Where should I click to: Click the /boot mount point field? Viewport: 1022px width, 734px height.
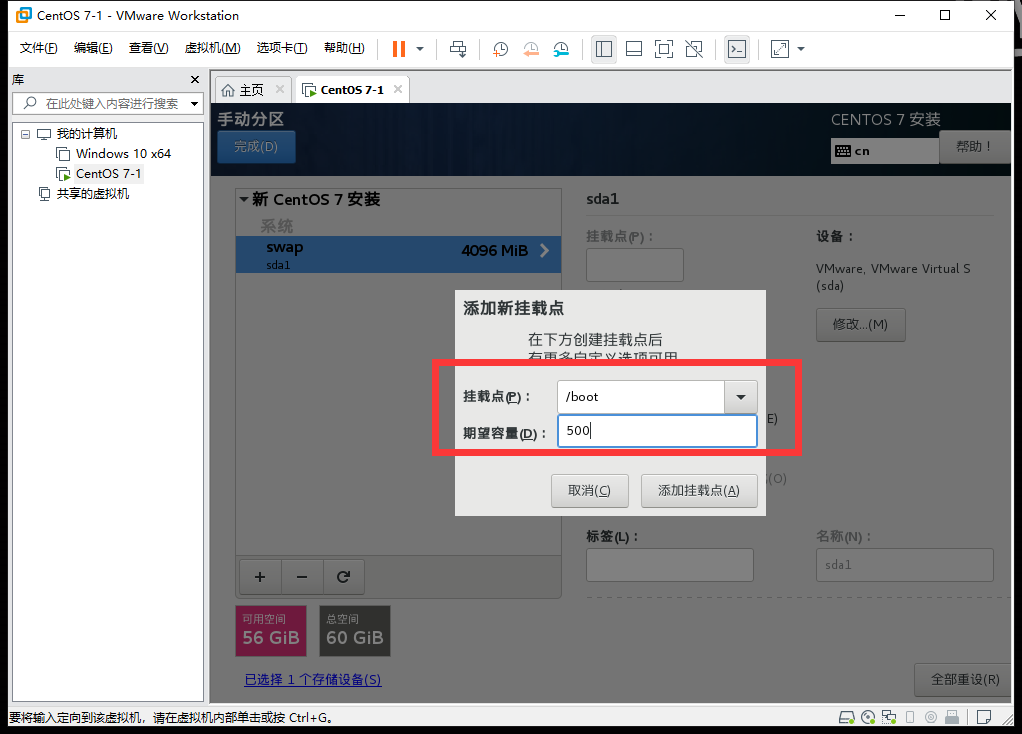641,397
